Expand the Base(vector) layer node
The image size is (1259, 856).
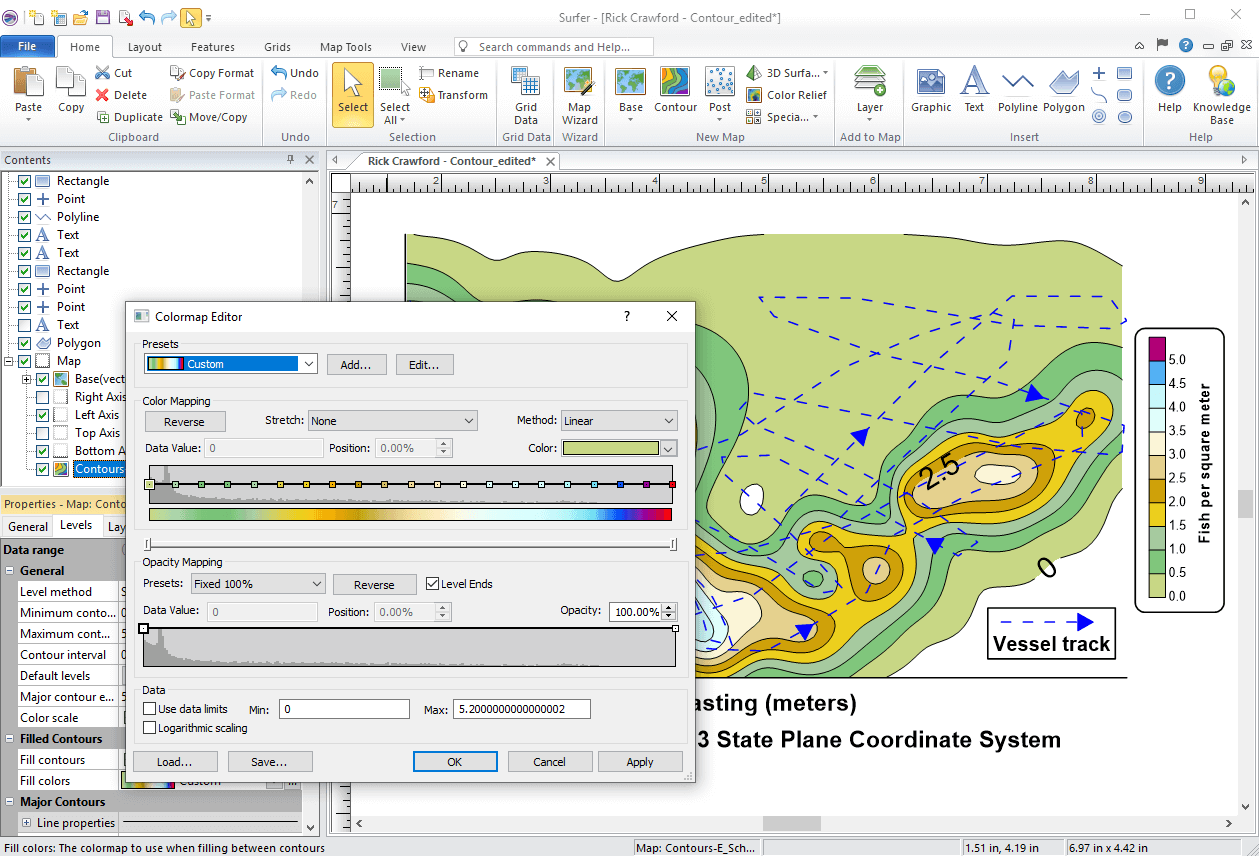(x=26, y=379)
